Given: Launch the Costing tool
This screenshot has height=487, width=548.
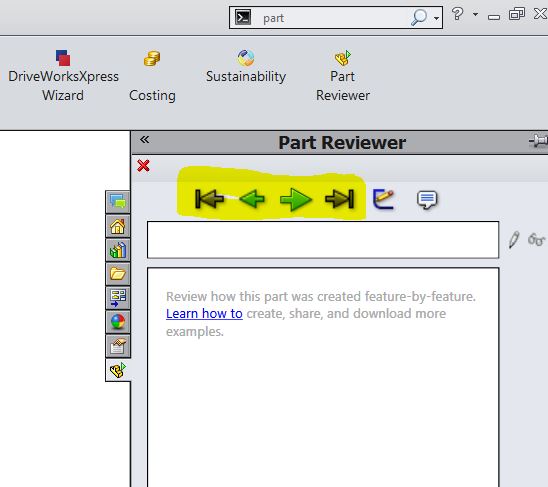Looking at the screenshot, I should [152, 76].
